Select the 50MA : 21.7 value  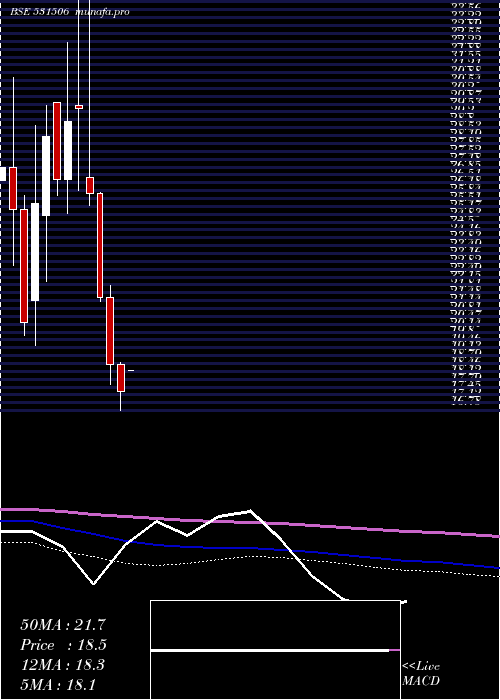(x=63, y=625)
